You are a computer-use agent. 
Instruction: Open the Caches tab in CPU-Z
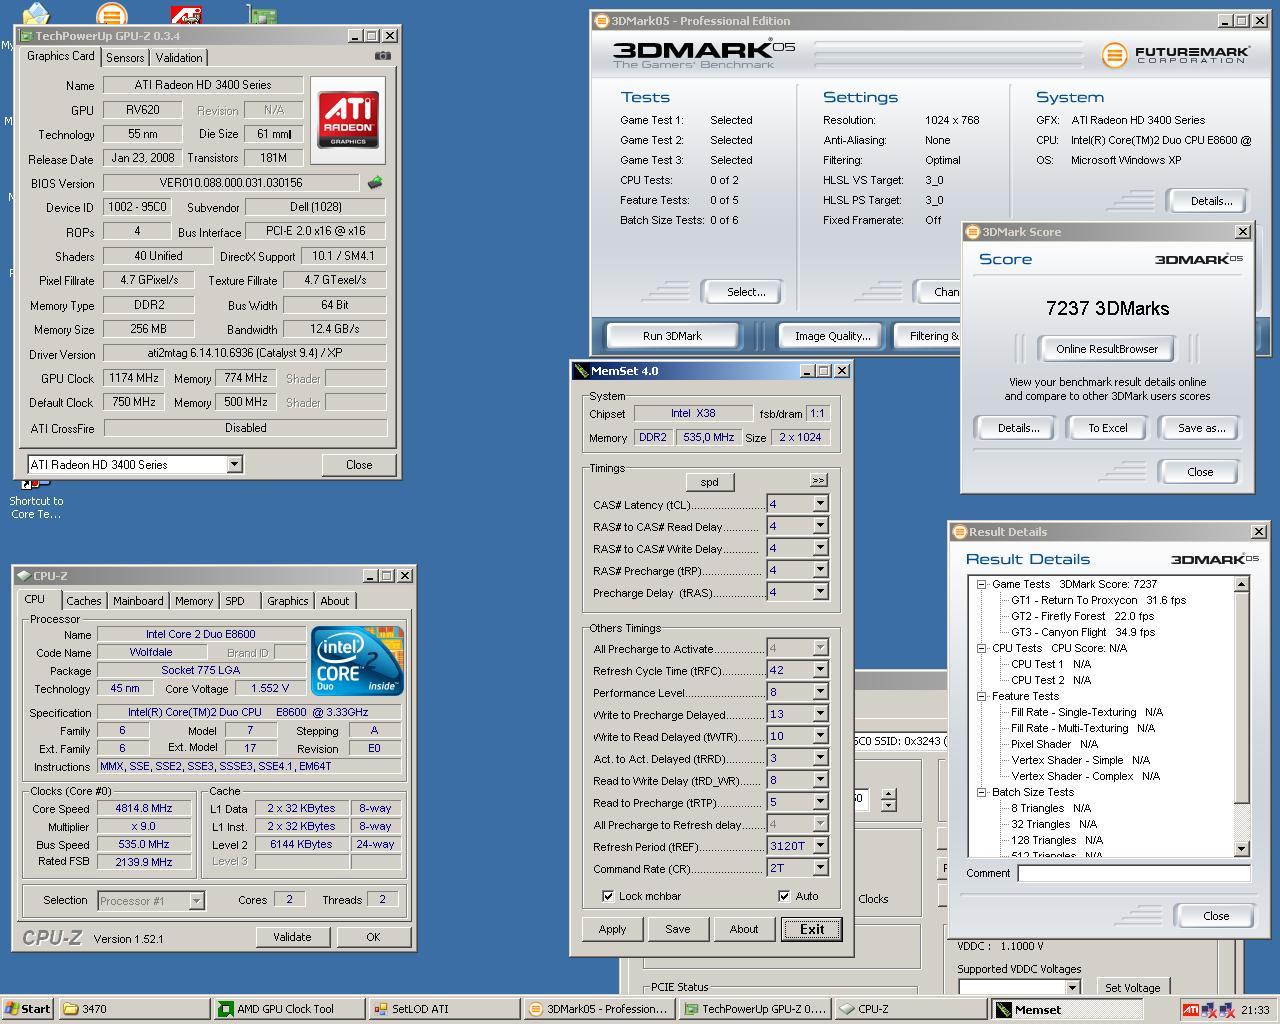(83, 601)
